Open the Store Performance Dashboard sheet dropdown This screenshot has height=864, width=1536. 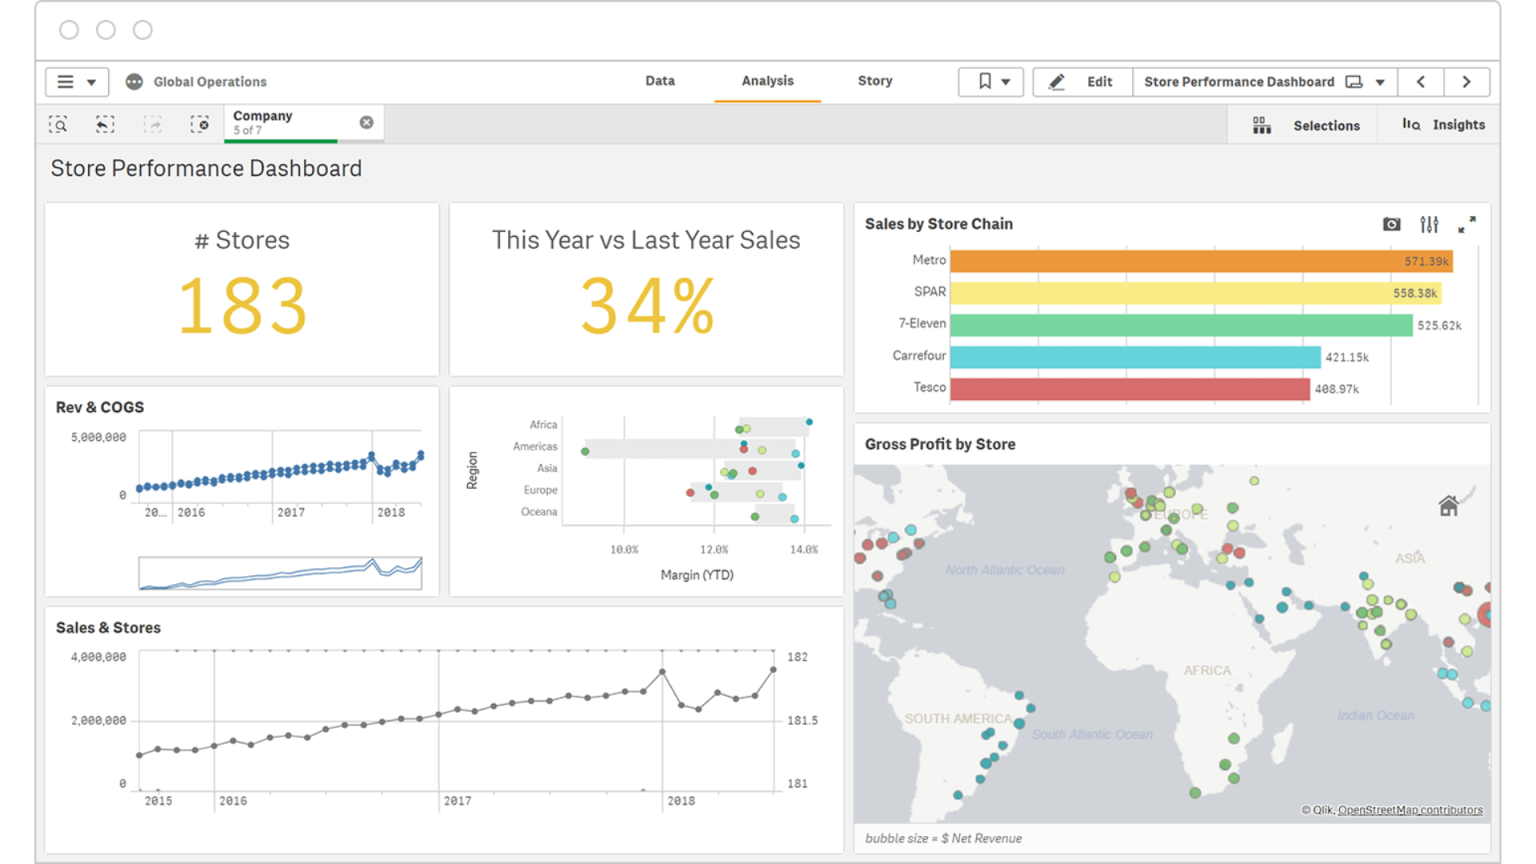[x=1381, y=82]
